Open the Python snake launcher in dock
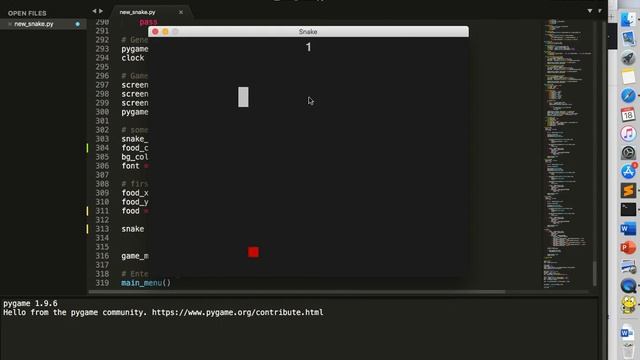The height and width of the screenshot is (360, 640). pos(628,304)
